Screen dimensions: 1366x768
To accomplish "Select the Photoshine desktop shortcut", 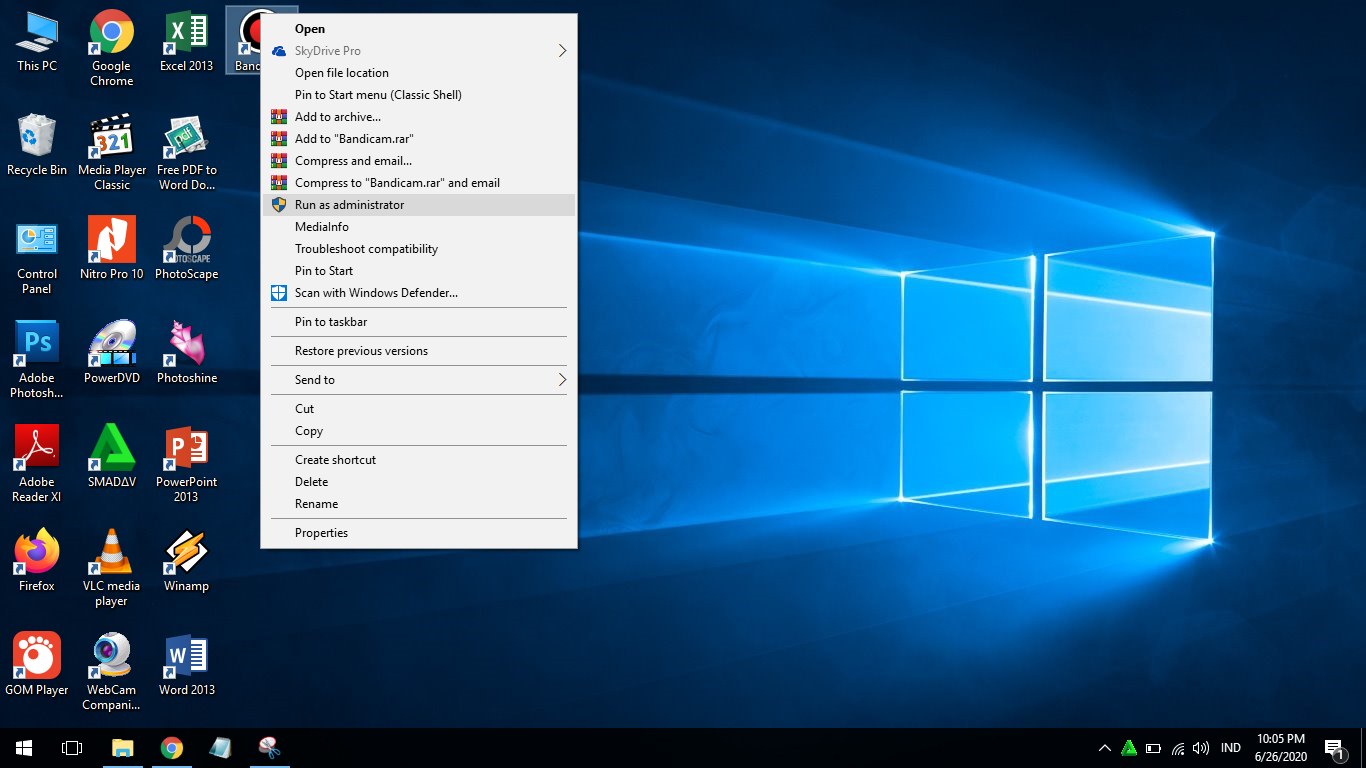I will pyautogui.click(x=187, y=354).
